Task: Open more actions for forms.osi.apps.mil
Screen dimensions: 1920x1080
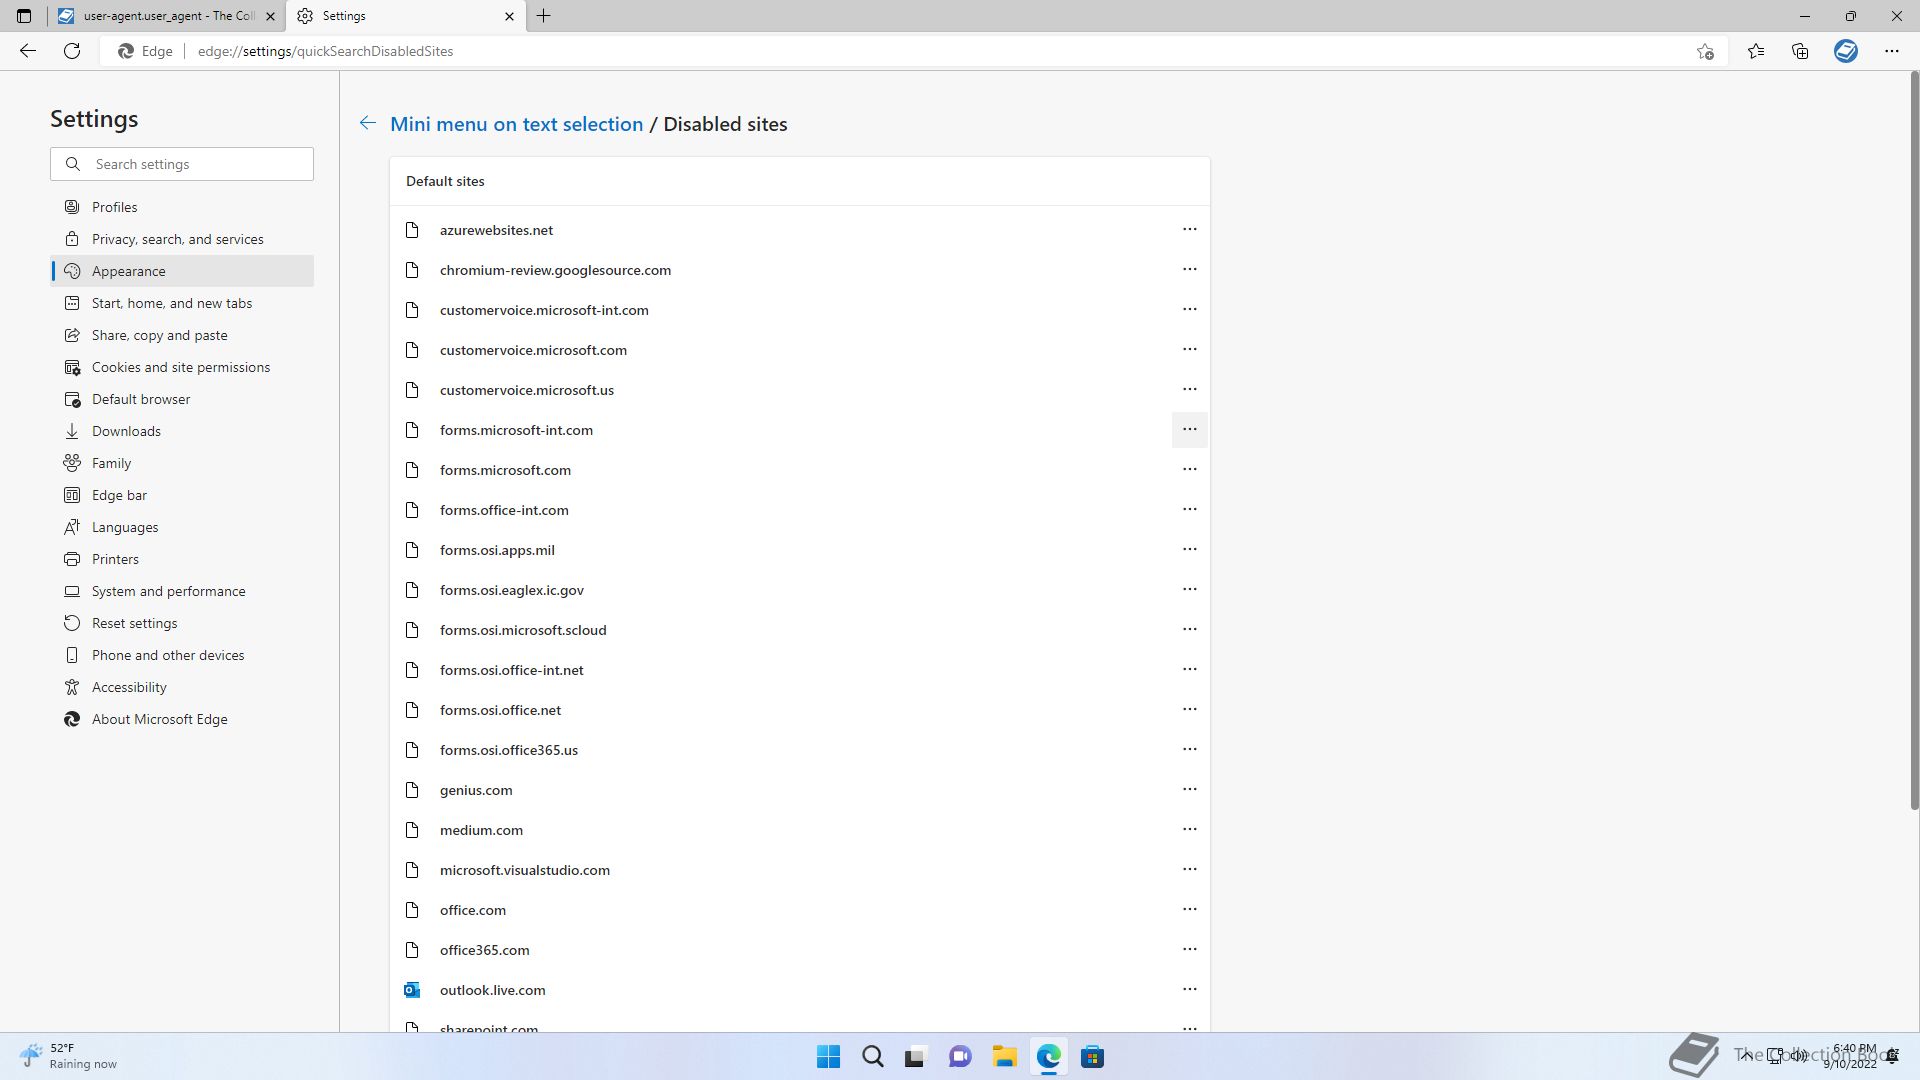Action: [1189, 550]
